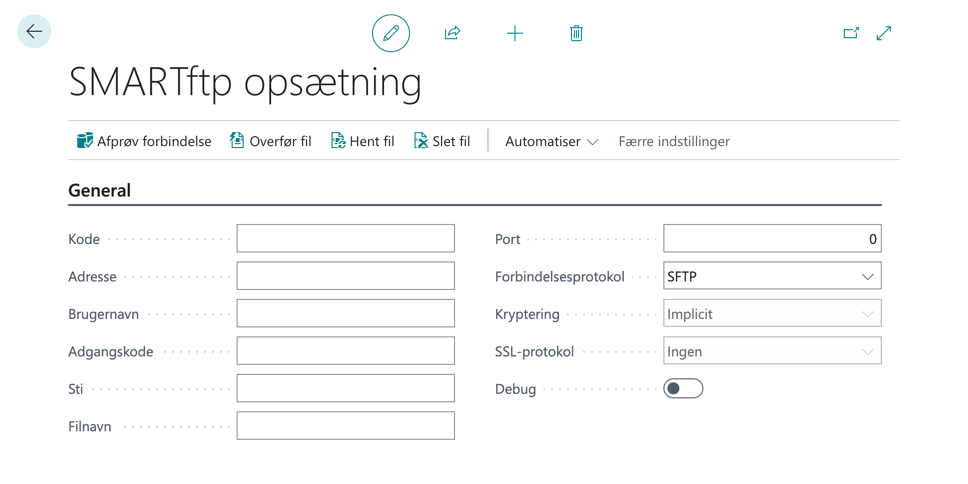This screenshot has height=484, width=968.
Task: Click the share icon
Action: point(452,33)
